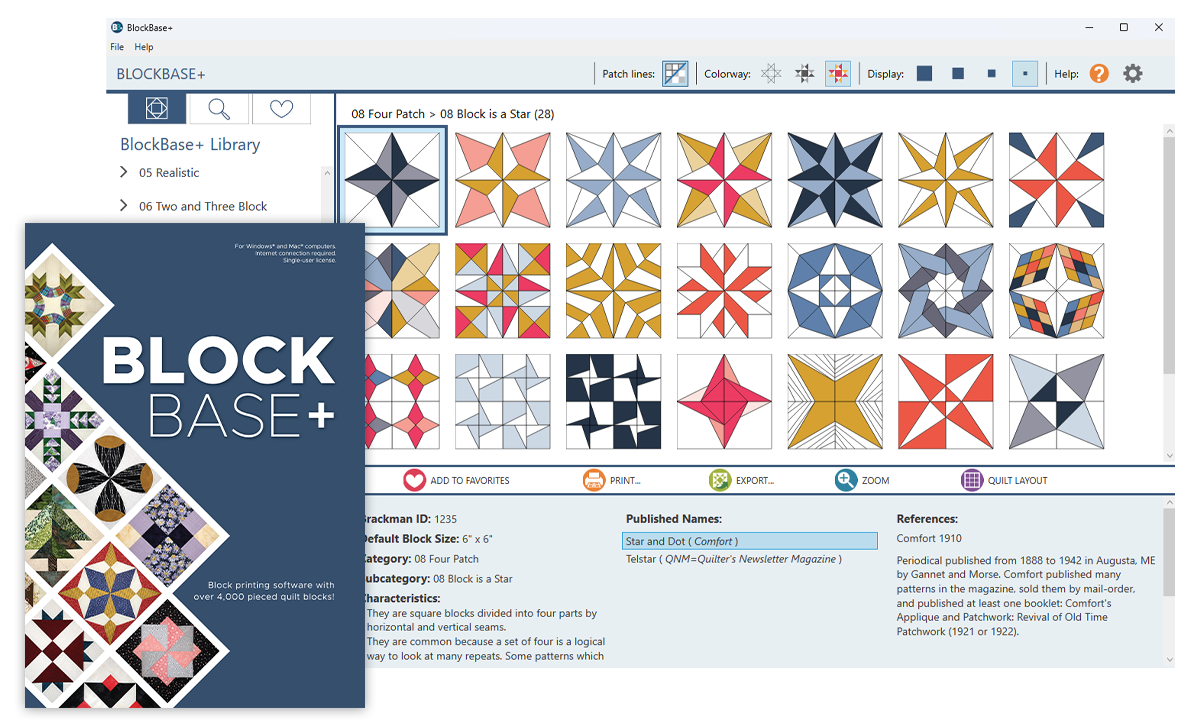Image resolution: width=1200 pixels, height=725 pixels.
Task: Click the References panel scrollbar
Action: pyautogui.click(x=1169, y=553)
